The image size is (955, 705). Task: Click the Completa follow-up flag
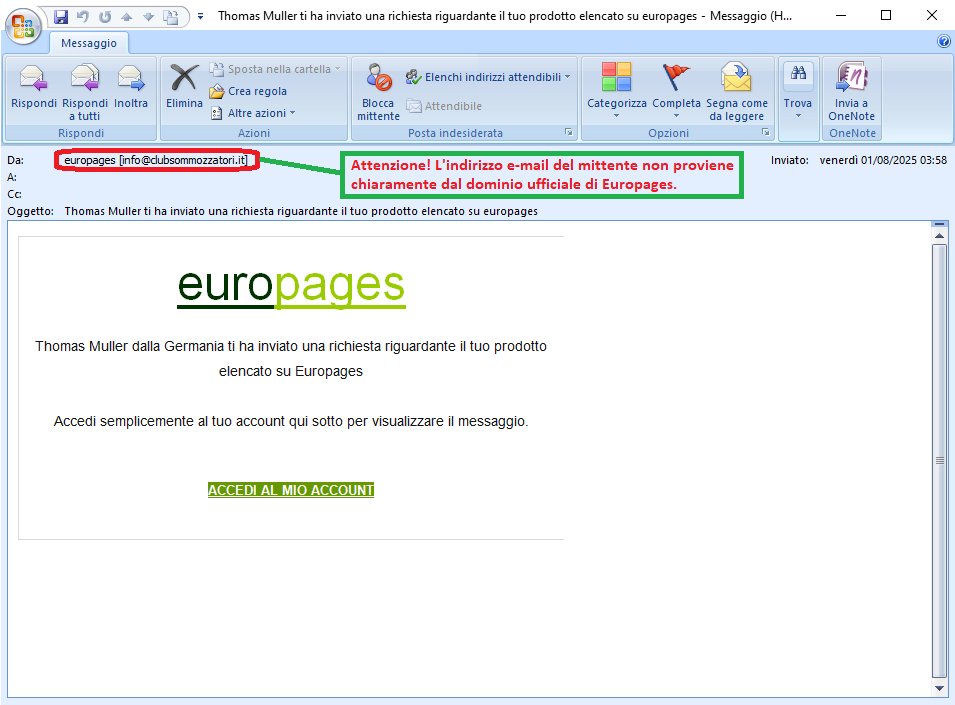click(x=676, y=90)
